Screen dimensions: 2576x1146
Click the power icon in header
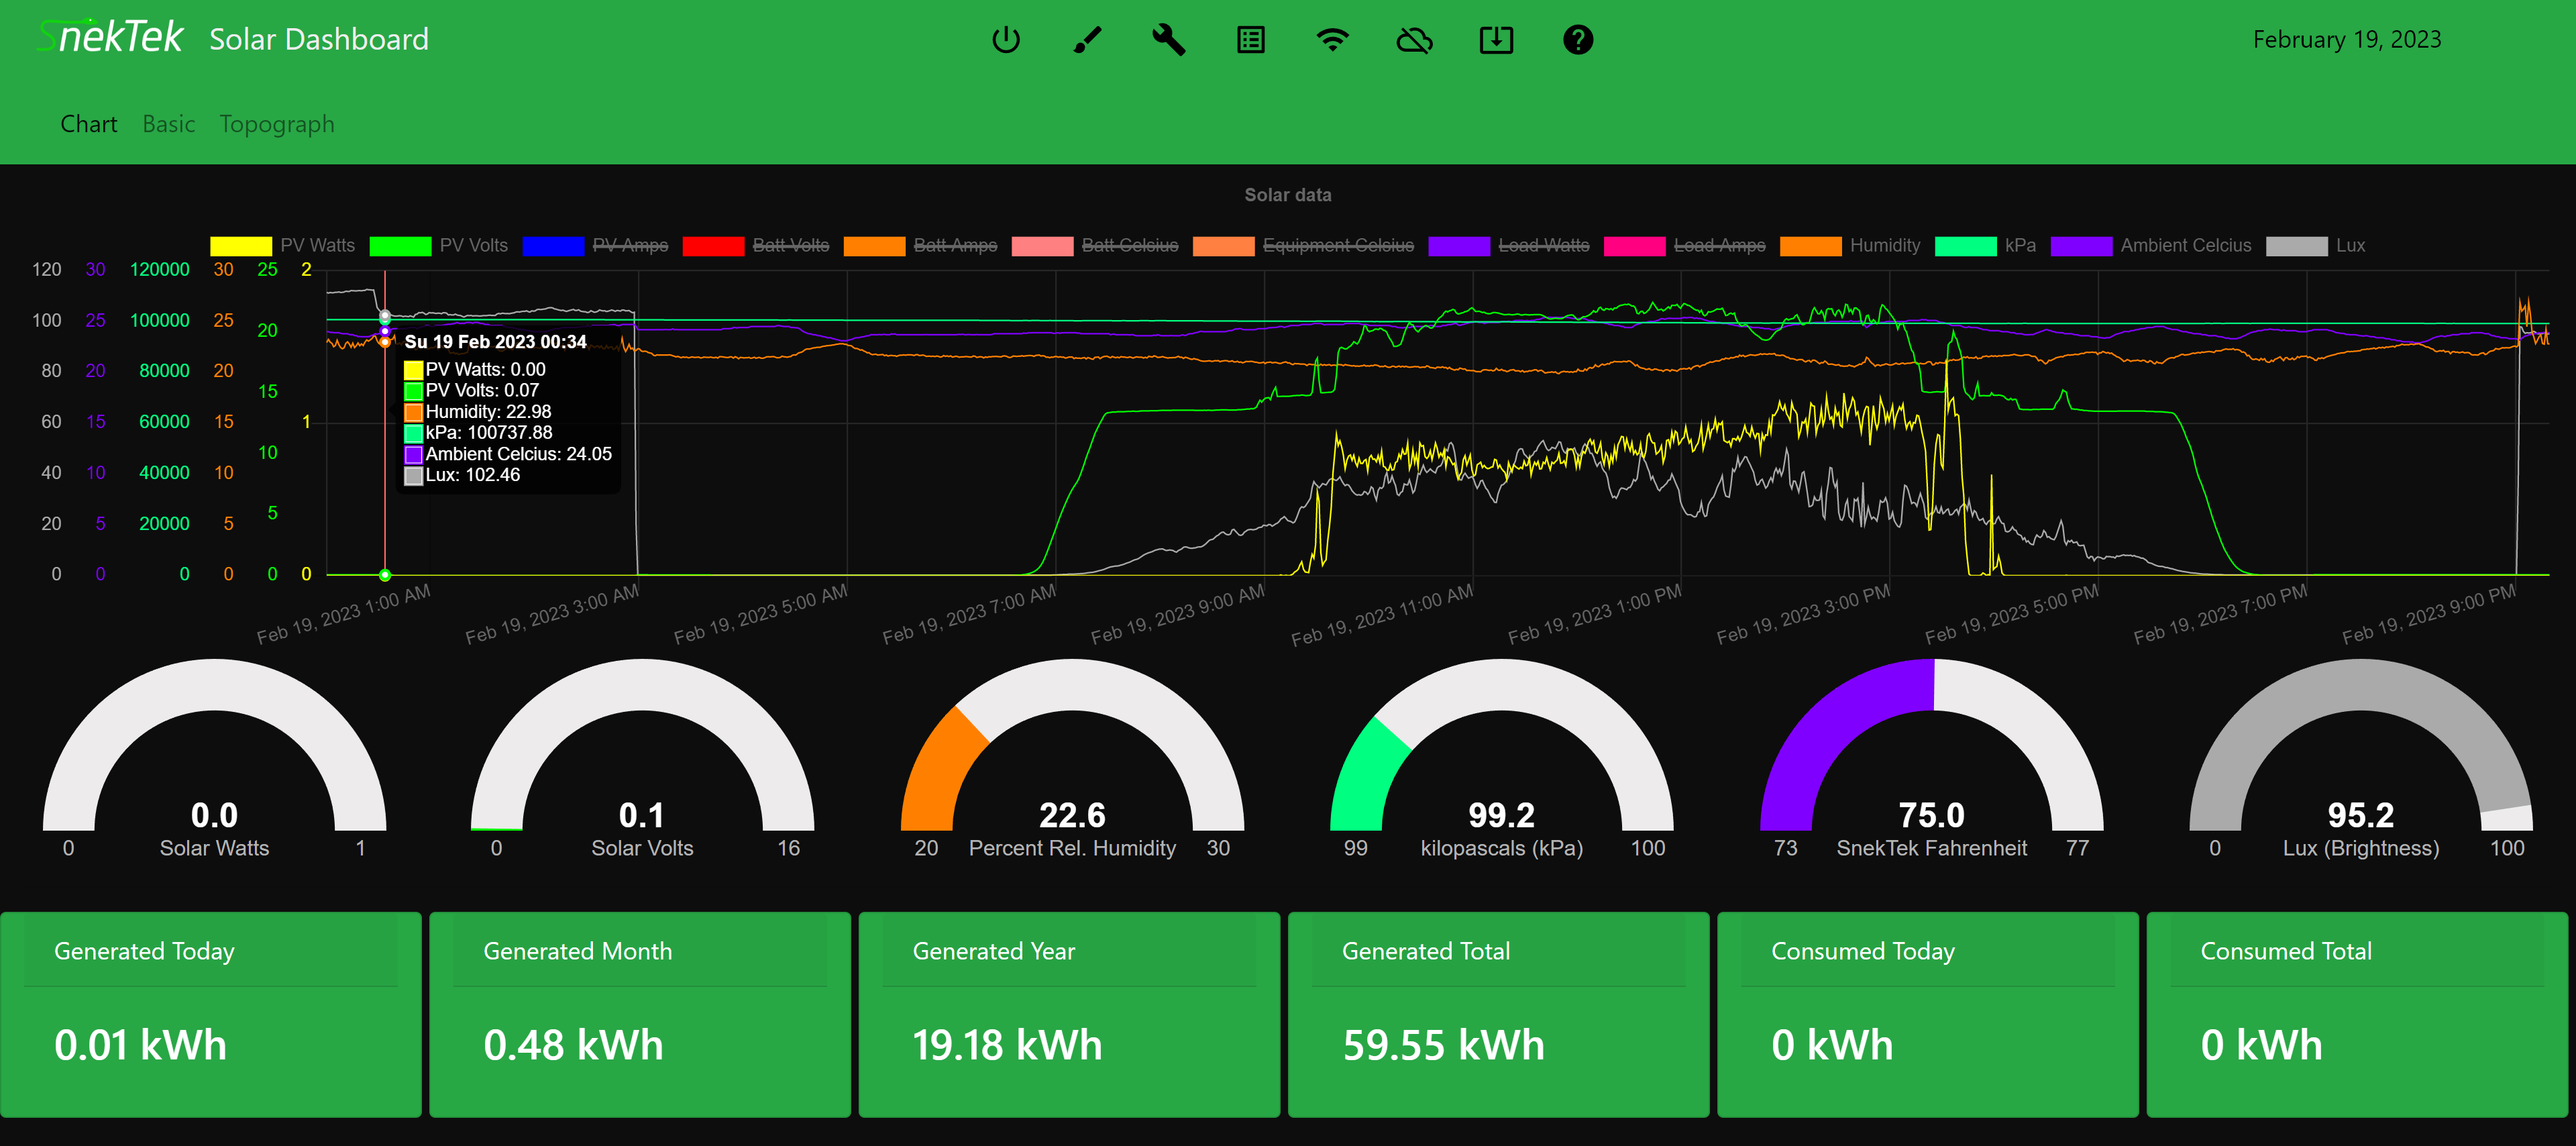pyautogui.click(x=1005, y=40)
